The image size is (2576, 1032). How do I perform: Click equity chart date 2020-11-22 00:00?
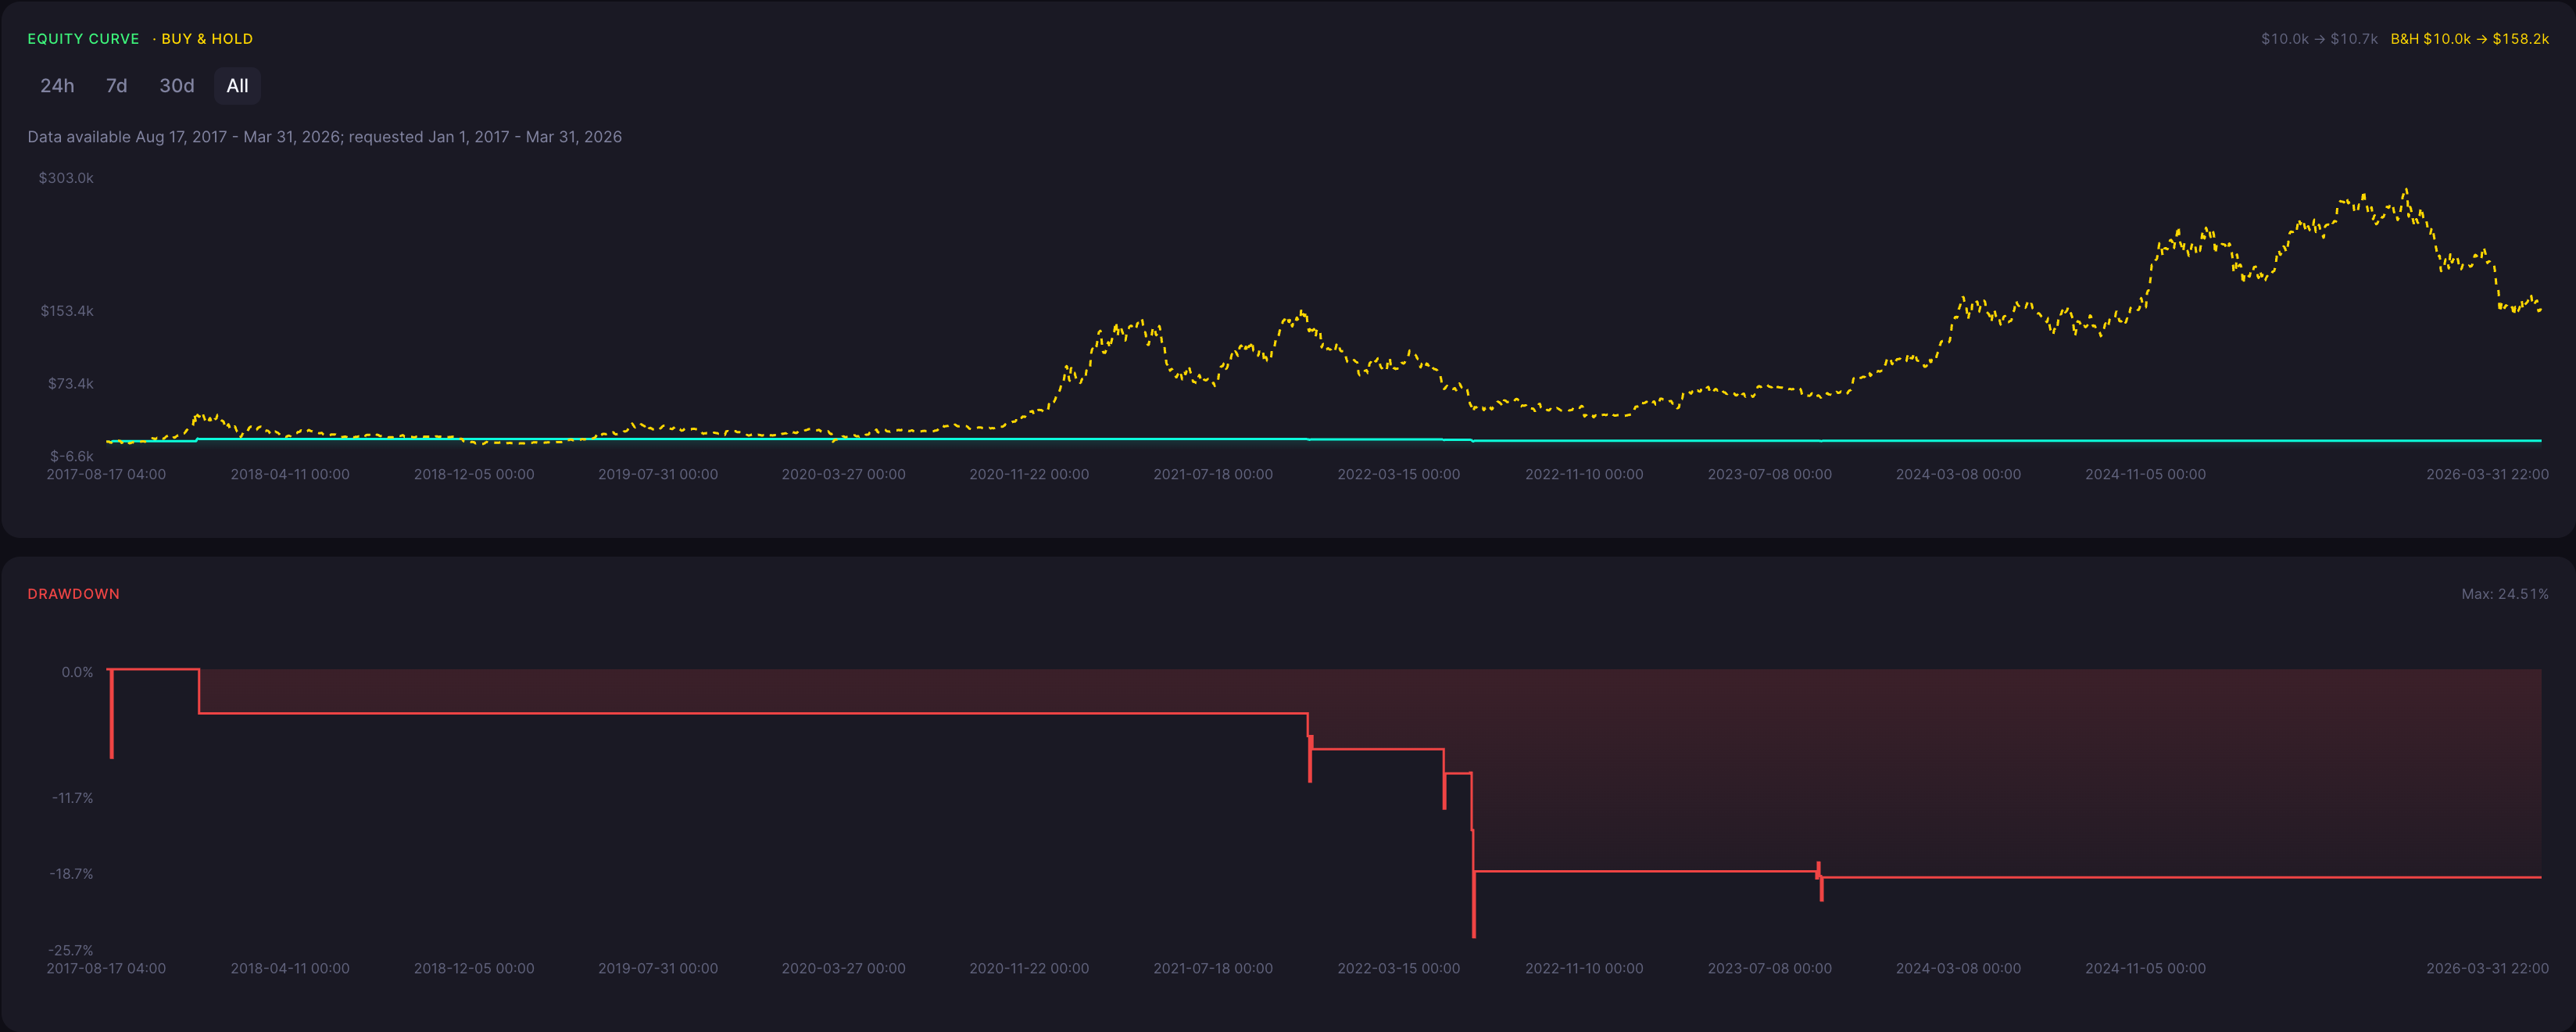(x=1029, y=474)
